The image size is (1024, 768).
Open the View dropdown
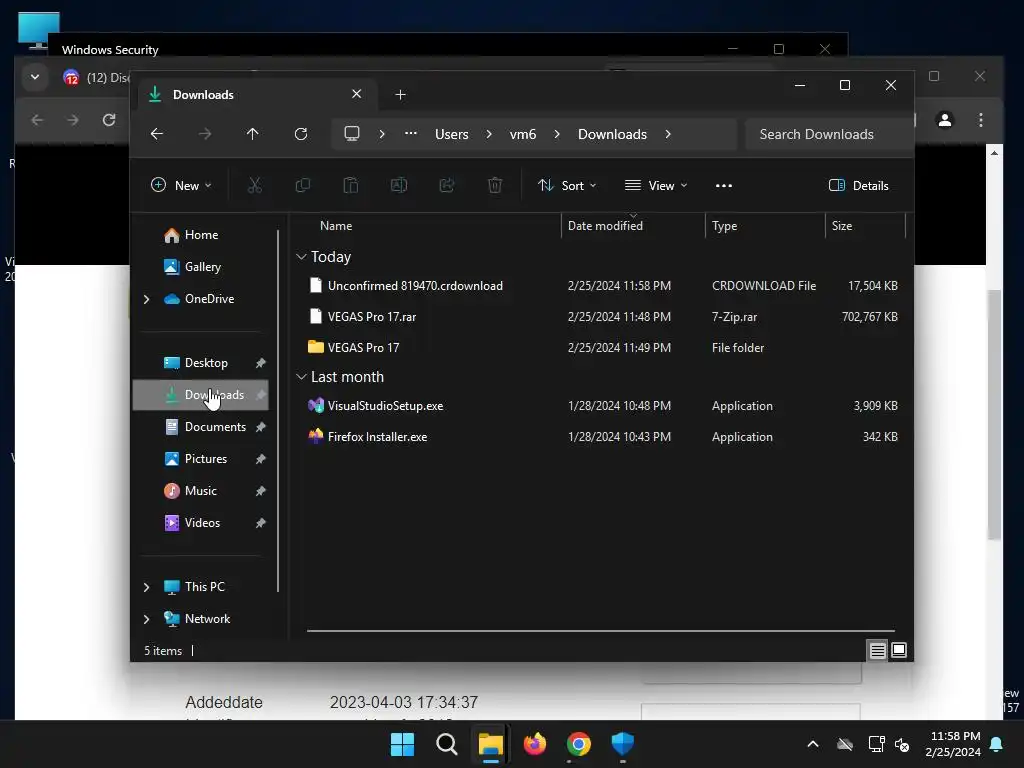point(656,185)
